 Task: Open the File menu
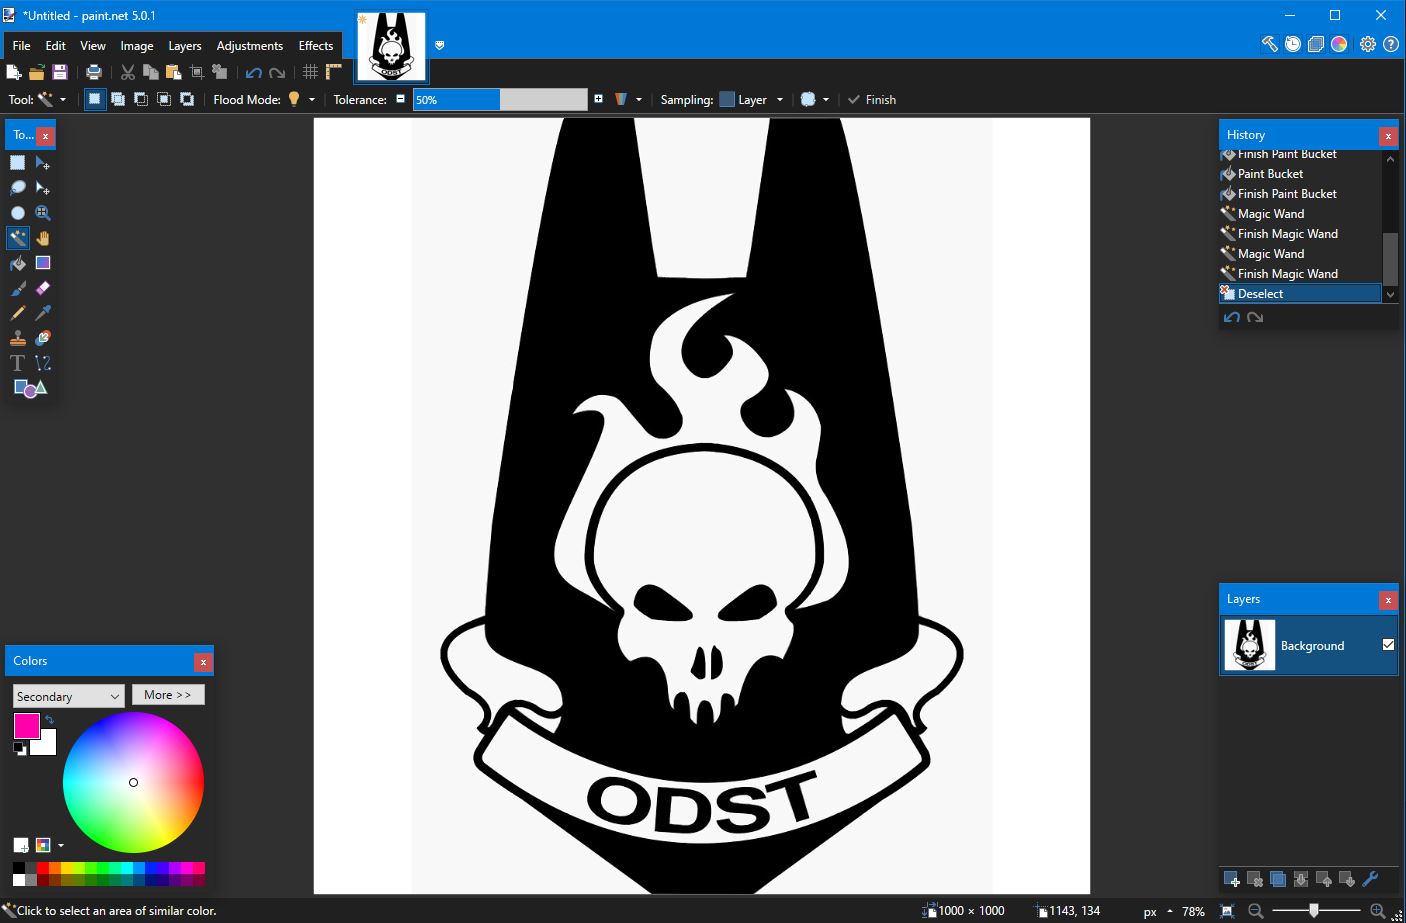pyautogui.click(x=21, y=45)
